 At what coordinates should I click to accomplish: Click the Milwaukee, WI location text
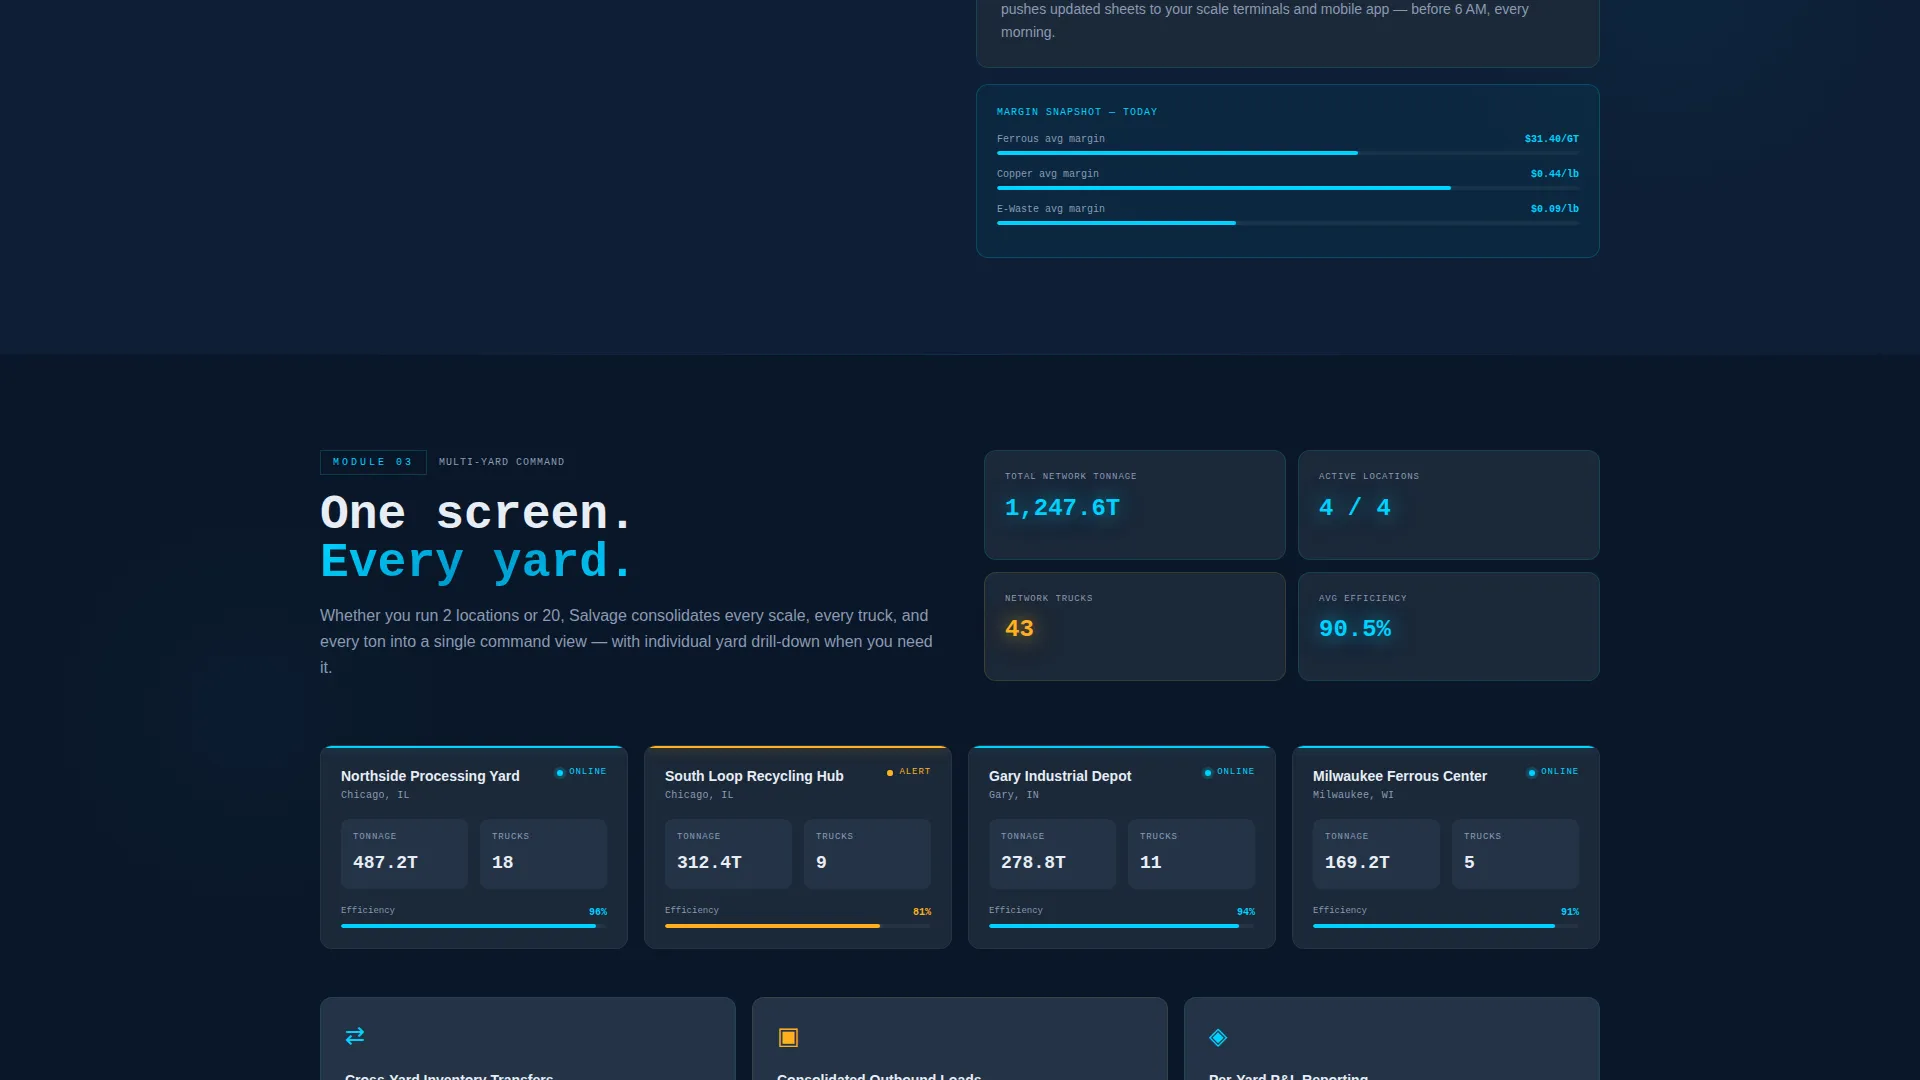click(1353, 795)
